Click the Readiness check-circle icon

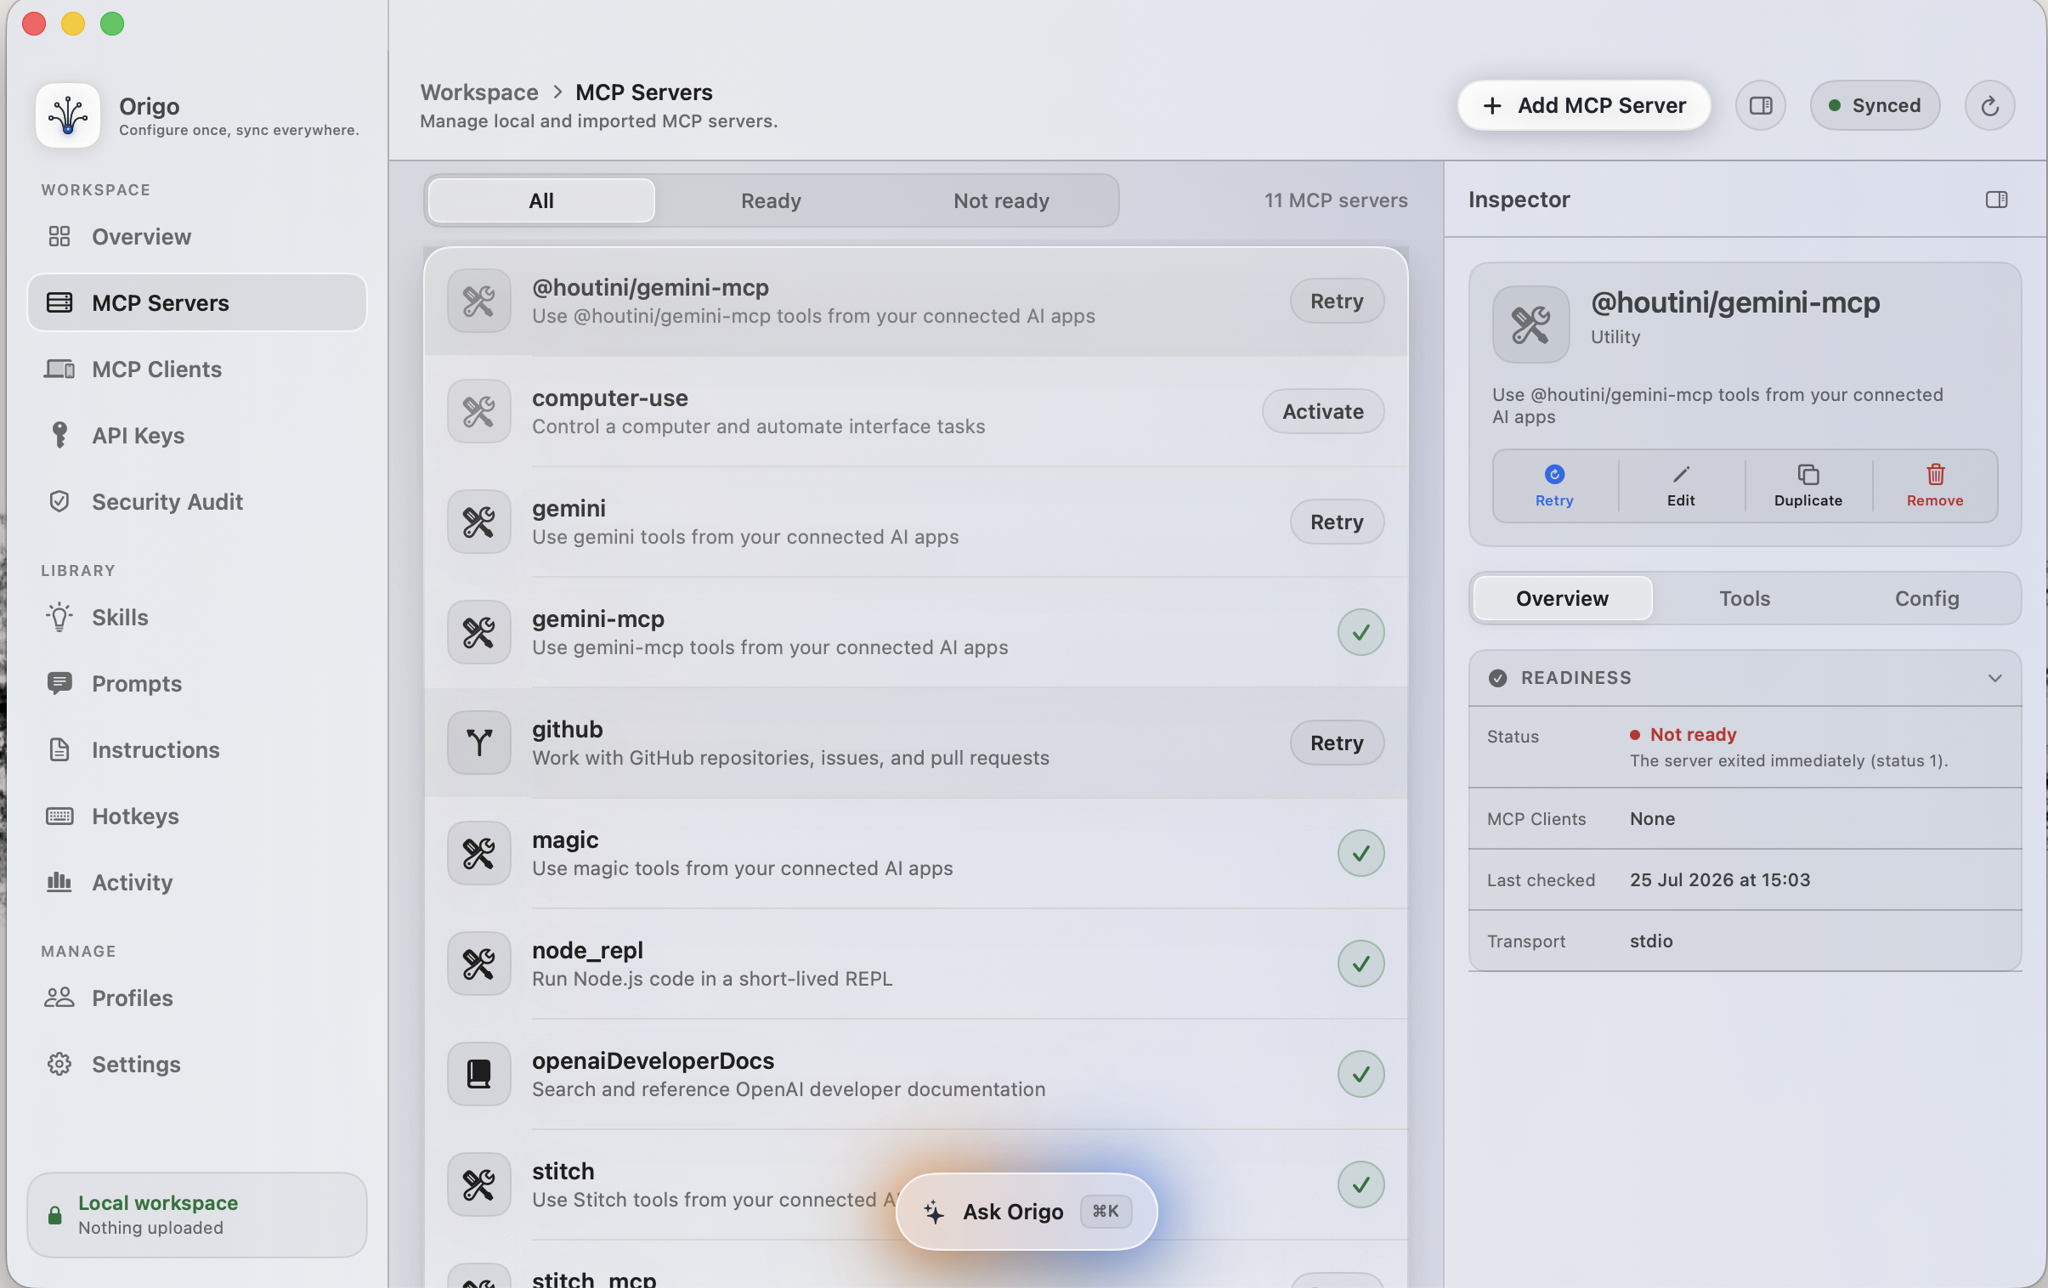[1497, 678]
